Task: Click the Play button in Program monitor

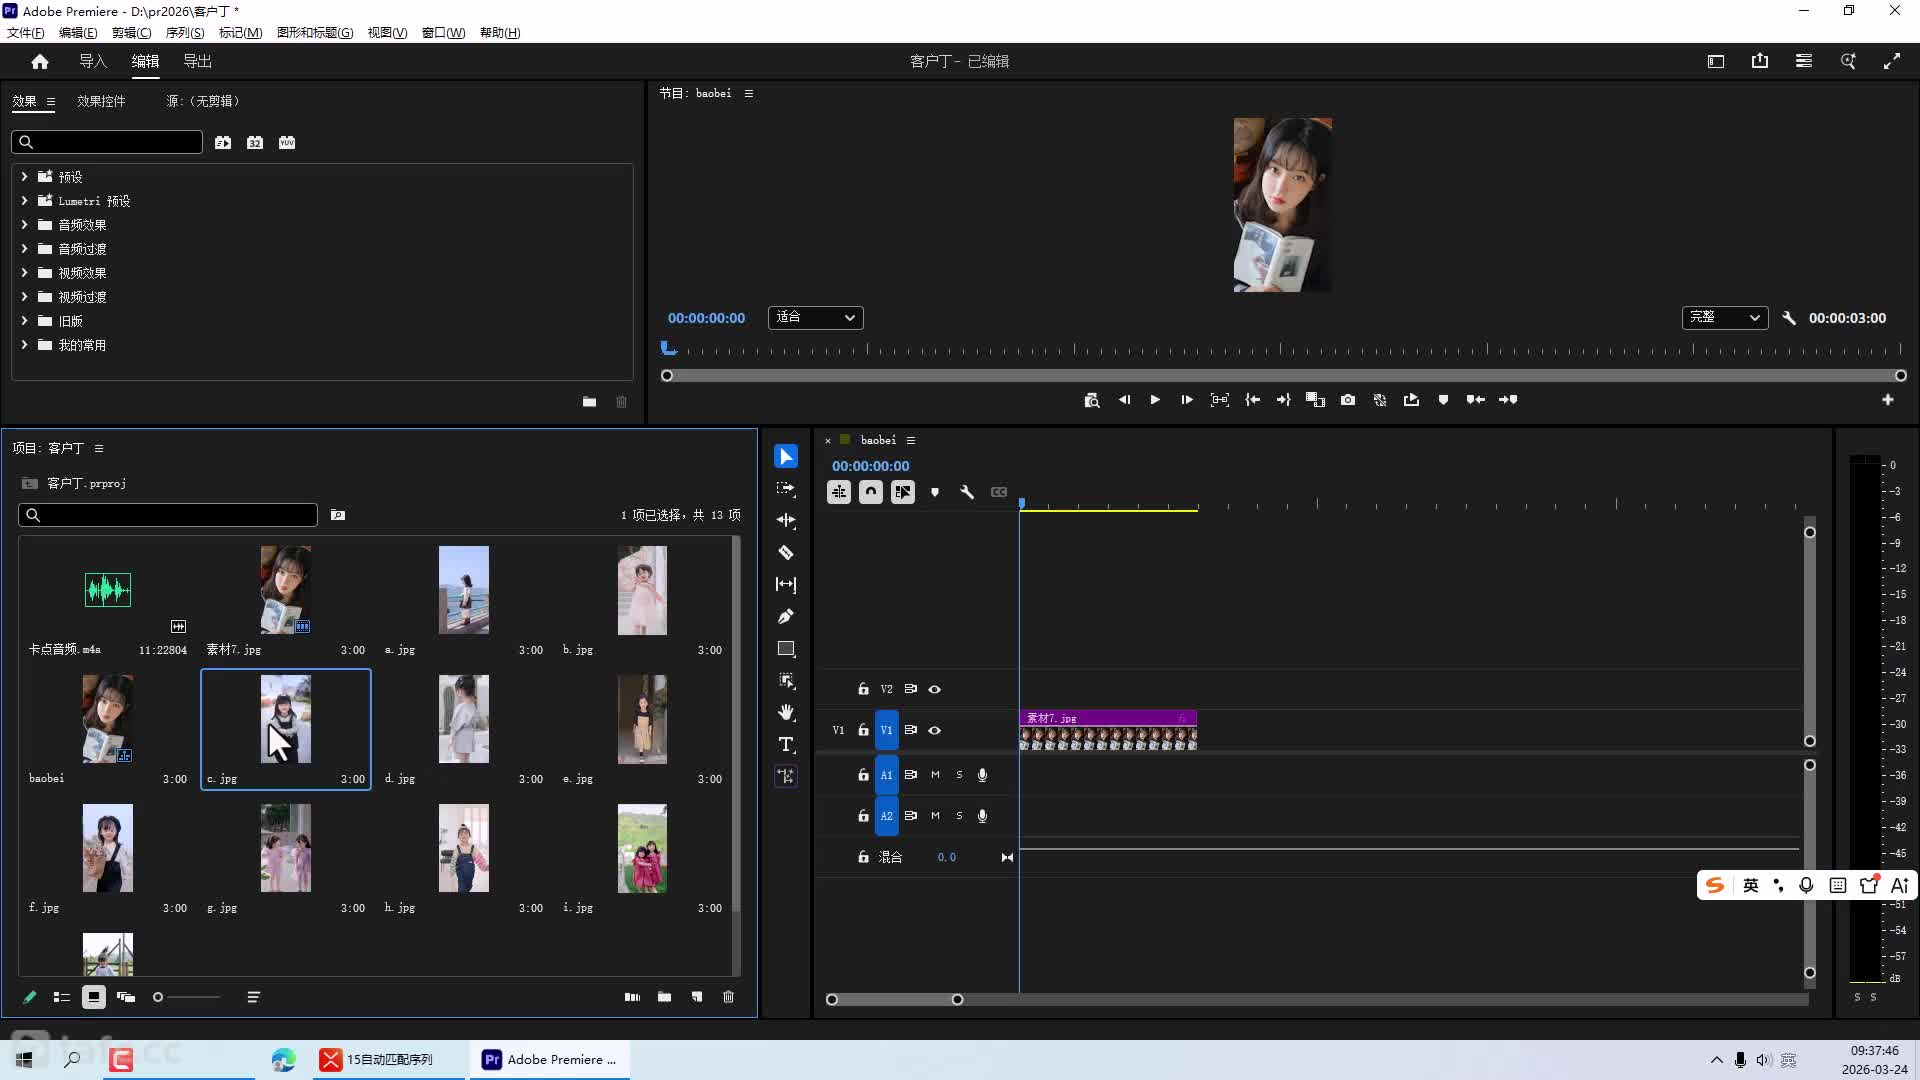Action: tap(1155, 400)
